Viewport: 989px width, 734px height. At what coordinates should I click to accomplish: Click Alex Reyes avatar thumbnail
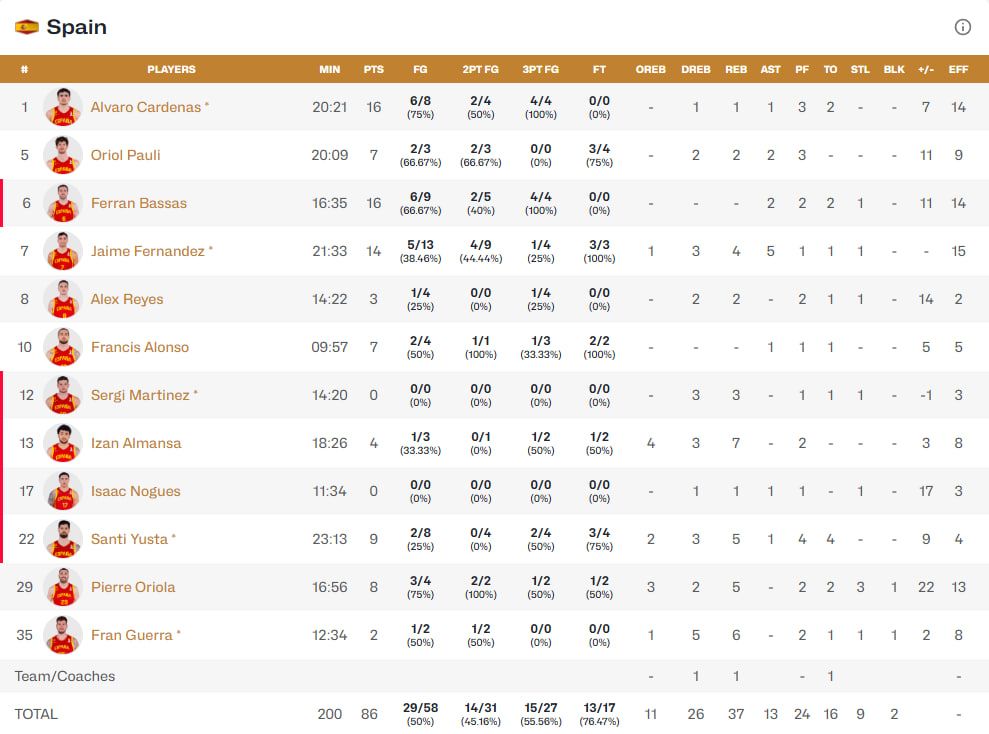63,299
